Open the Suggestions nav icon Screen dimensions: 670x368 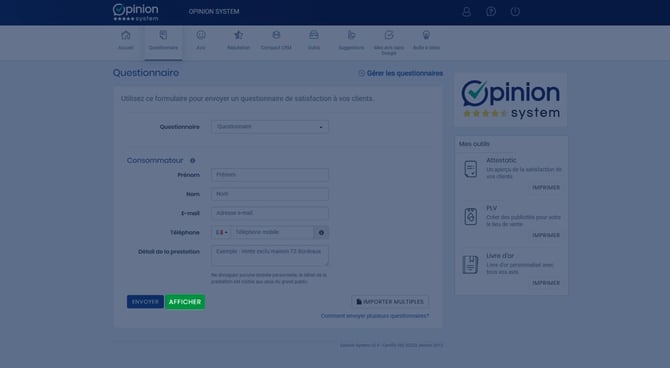tap(351, 35)
